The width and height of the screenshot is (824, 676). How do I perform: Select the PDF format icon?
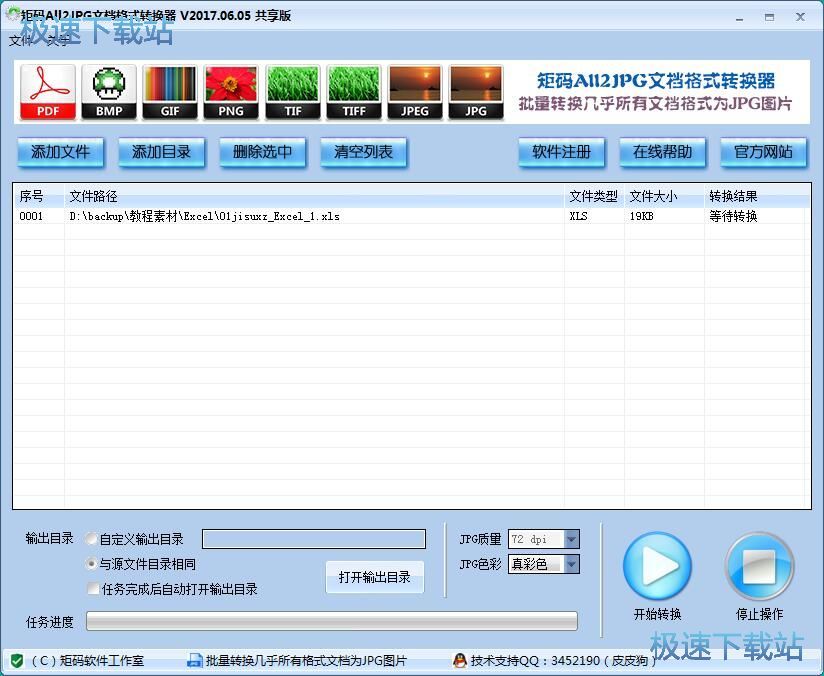[x=47, y=90]
